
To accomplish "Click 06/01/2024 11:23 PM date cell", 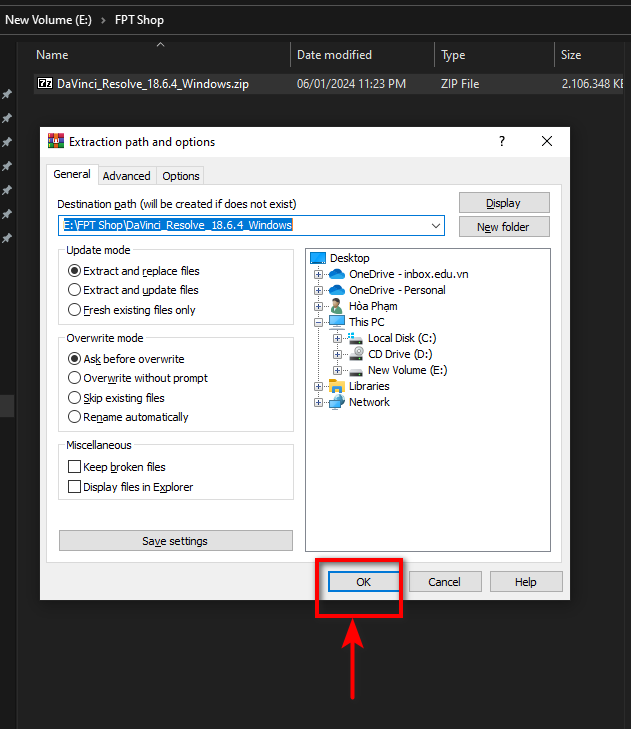I will tap(352, 84).
